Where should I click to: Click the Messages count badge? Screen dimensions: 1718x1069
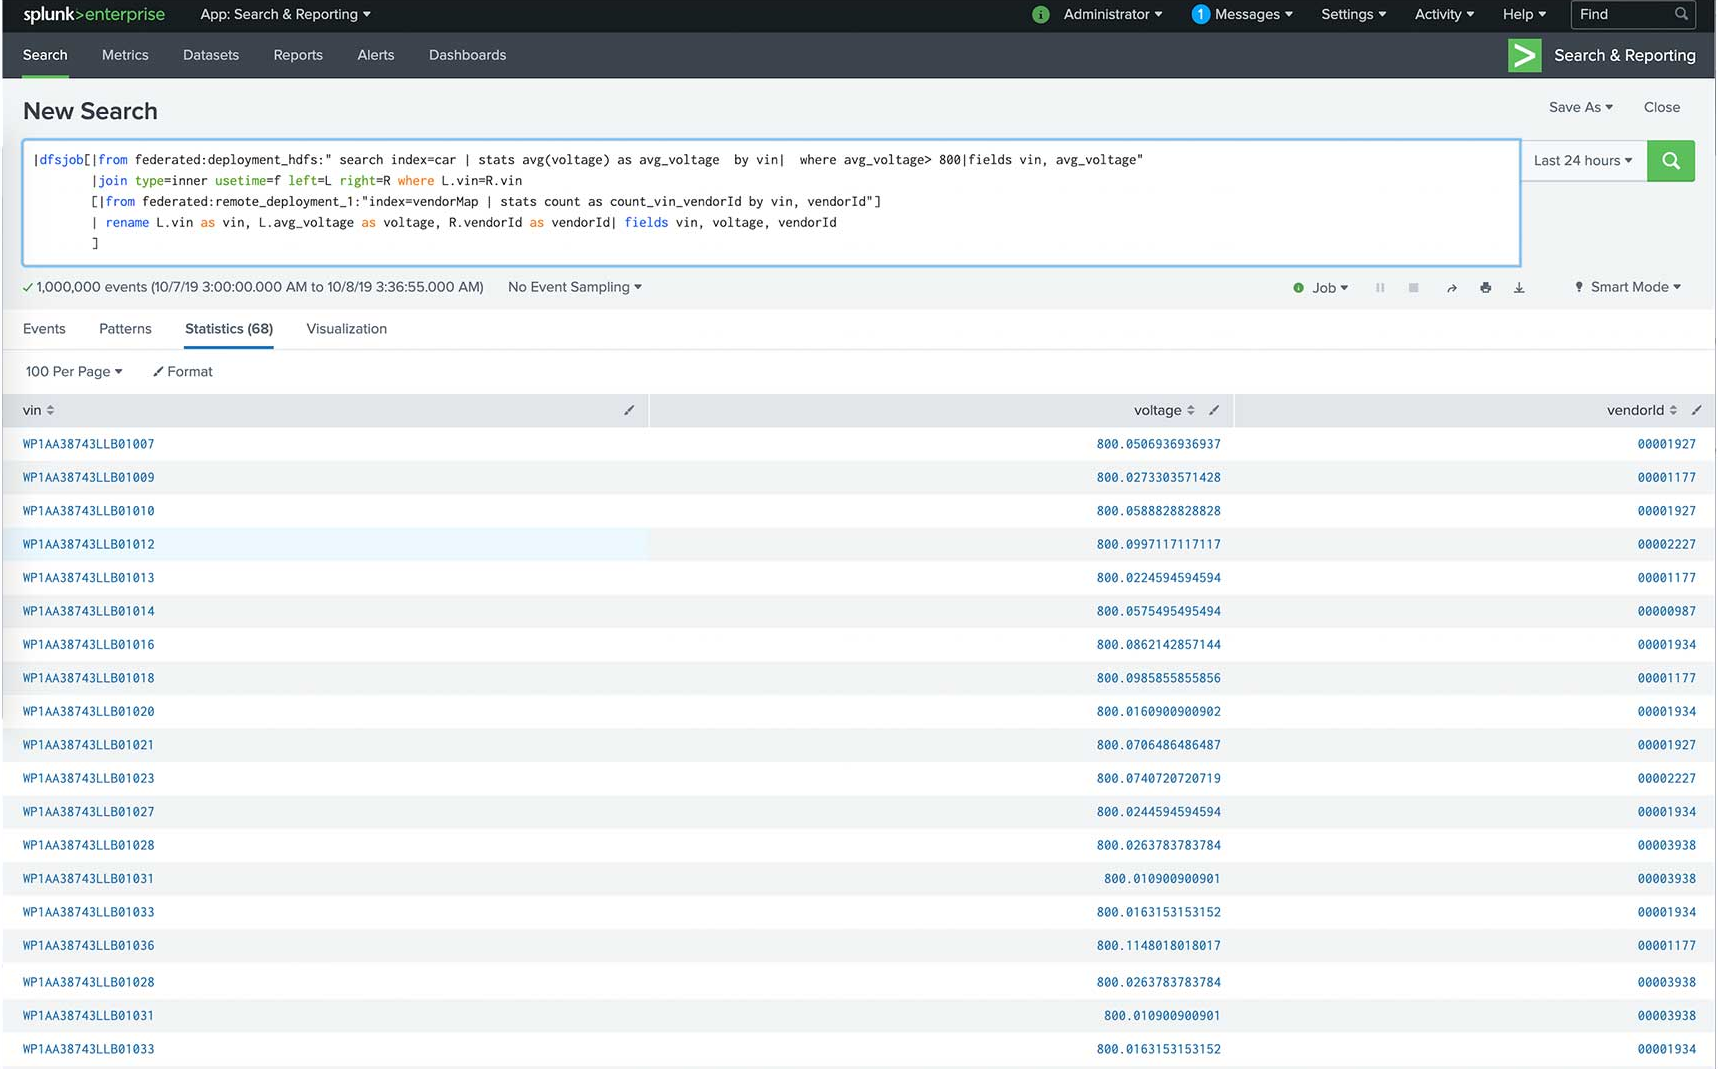pyautogui.click(x=1201, y=14)
